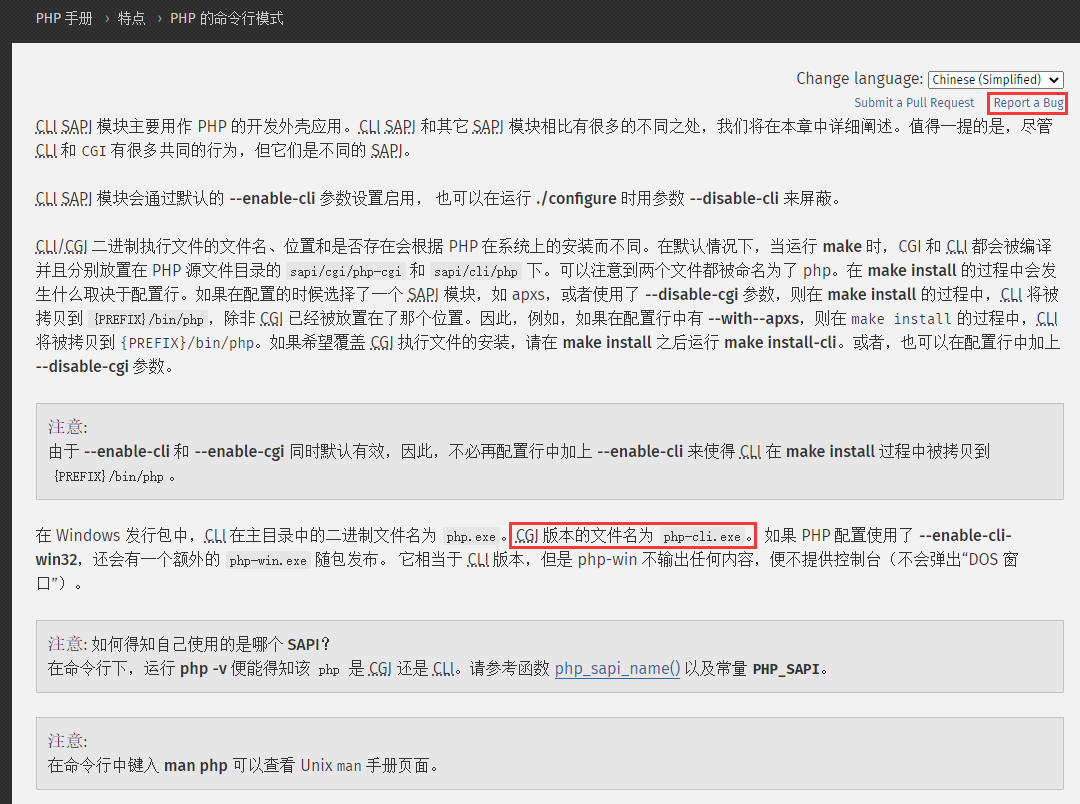
Task: Click the bold man php command
Action: [196, 766]
